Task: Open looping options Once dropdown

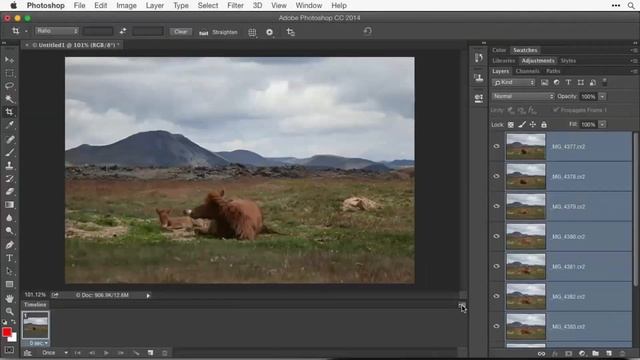Action: 55,353
